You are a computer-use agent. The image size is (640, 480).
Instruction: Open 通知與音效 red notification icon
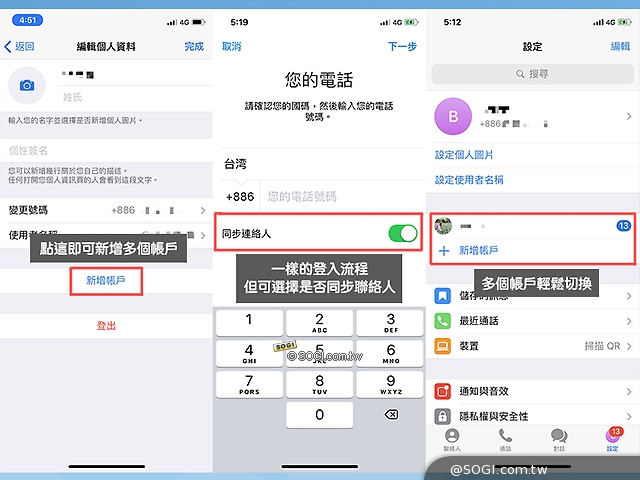[443, 391]
